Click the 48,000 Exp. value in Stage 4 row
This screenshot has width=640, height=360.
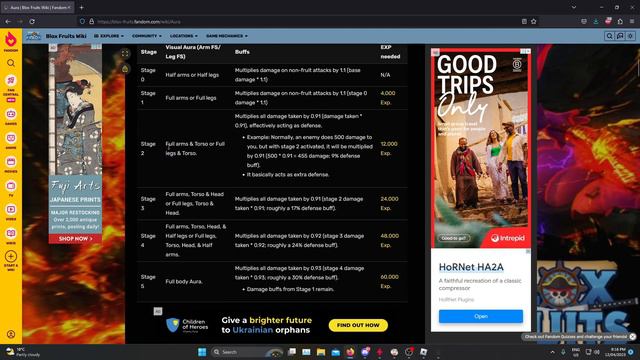(x=389, y=240)
